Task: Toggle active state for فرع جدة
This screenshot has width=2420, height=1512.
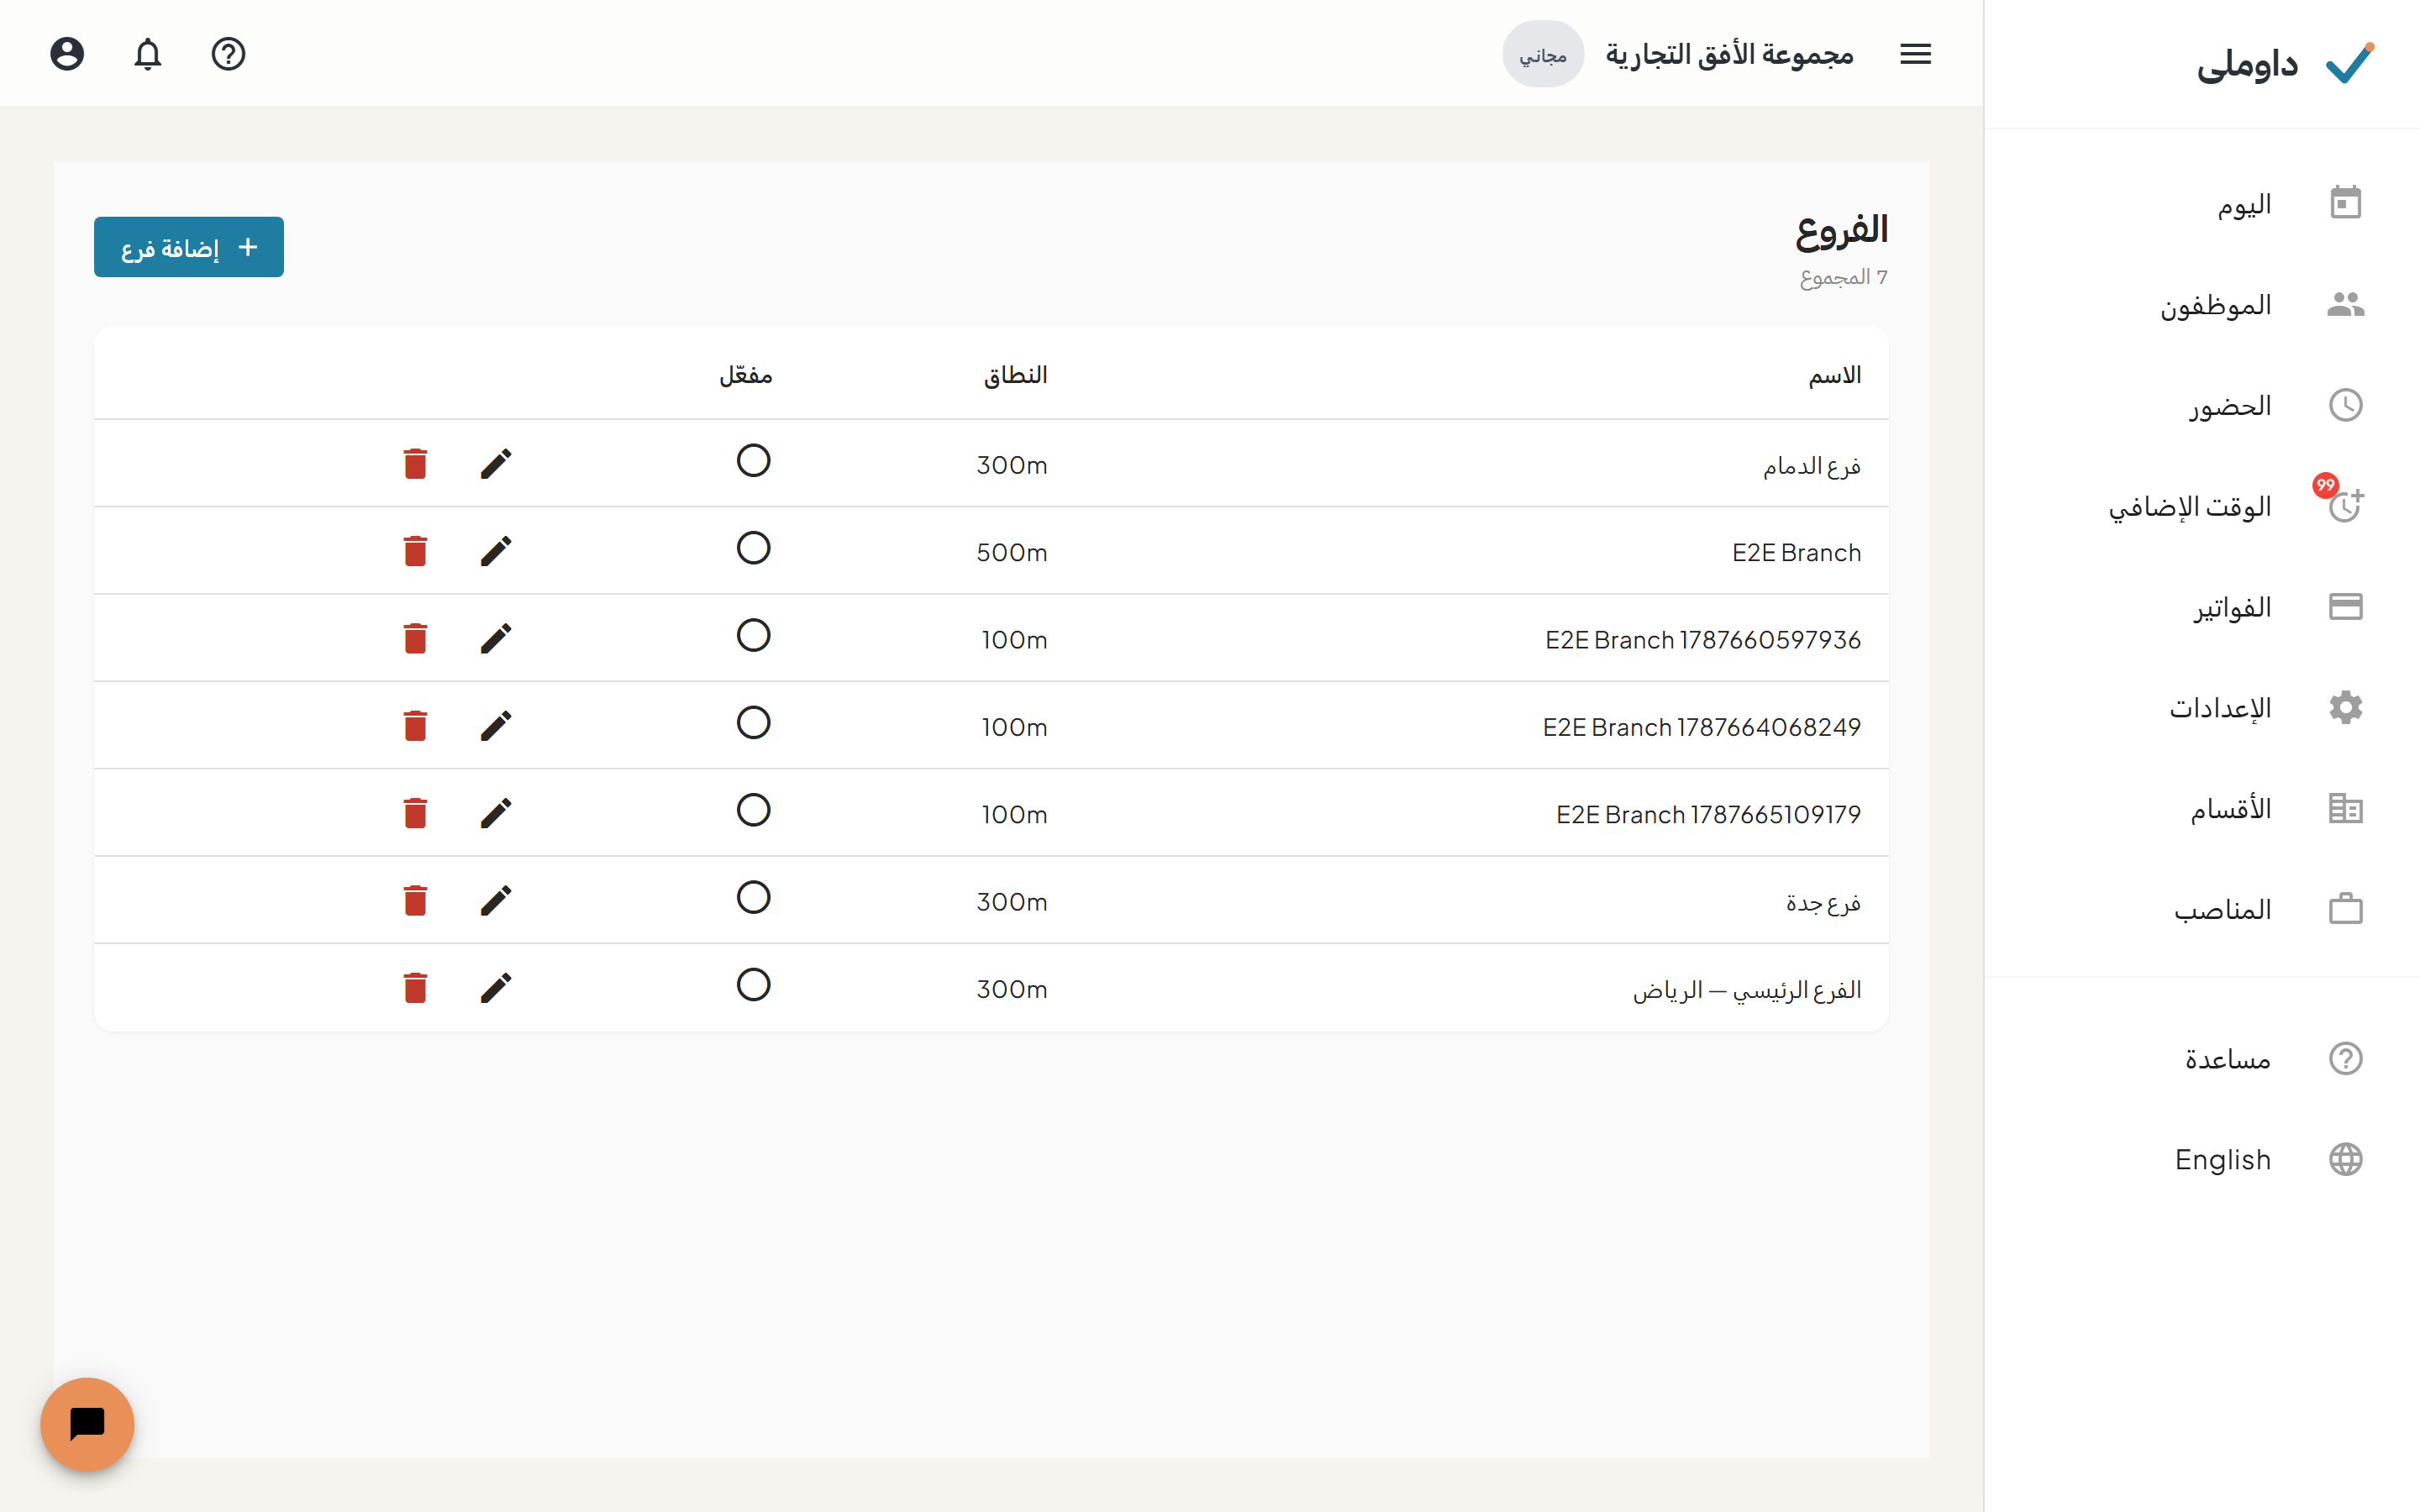Action: point(753,897)
